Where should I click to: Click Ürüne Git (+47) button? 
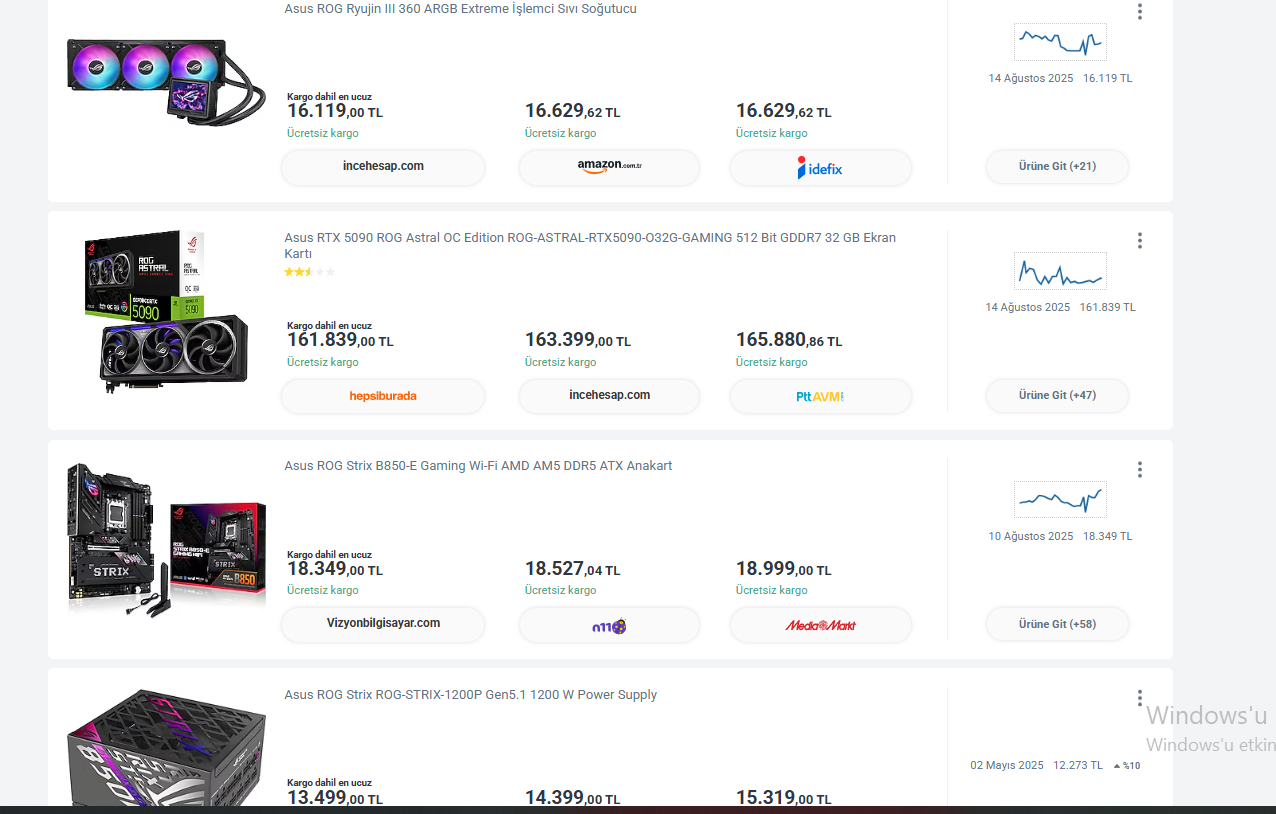coord(1057,396)
